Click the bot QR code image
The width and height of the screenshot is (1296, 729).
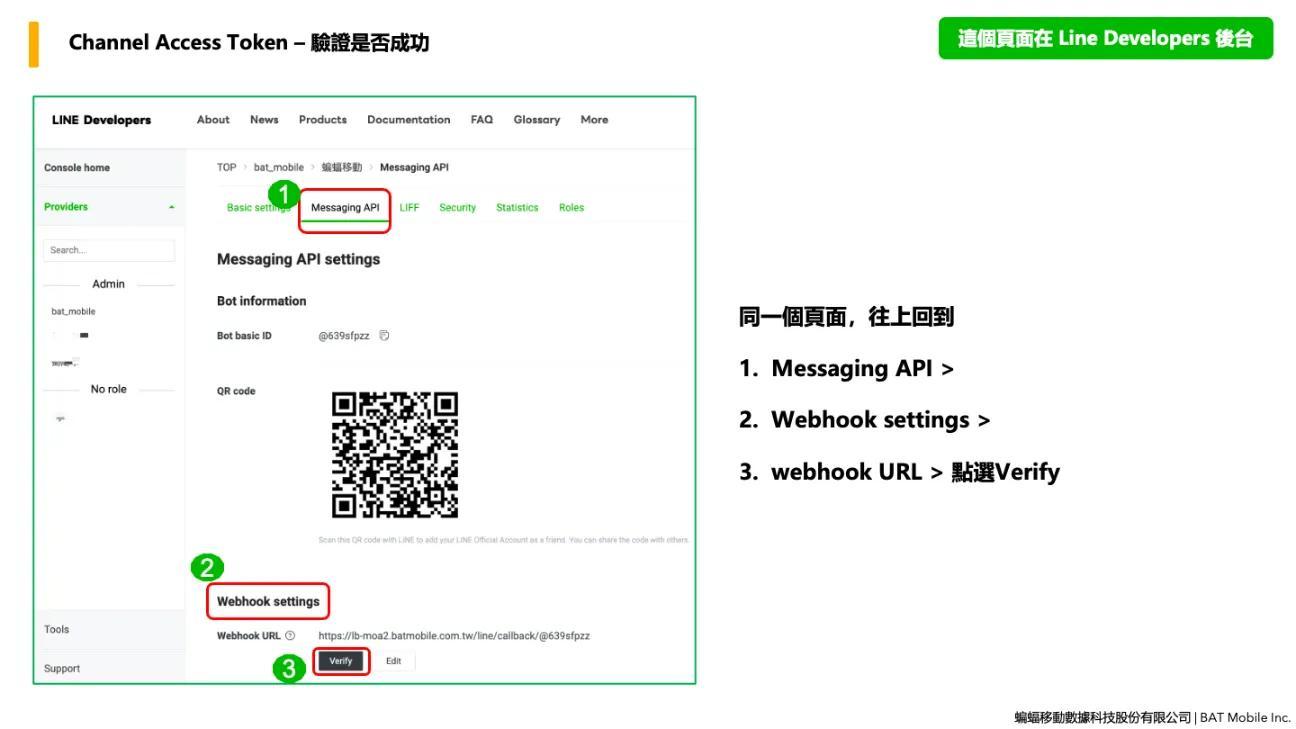(x=394, y=455)
